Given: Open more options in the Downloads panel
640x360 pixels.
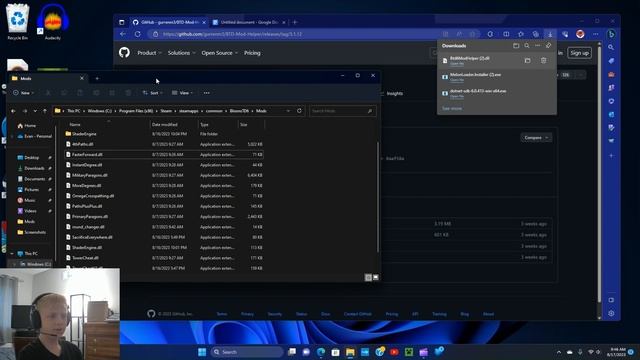Looking at the screenshot, I should coord(538,46).
